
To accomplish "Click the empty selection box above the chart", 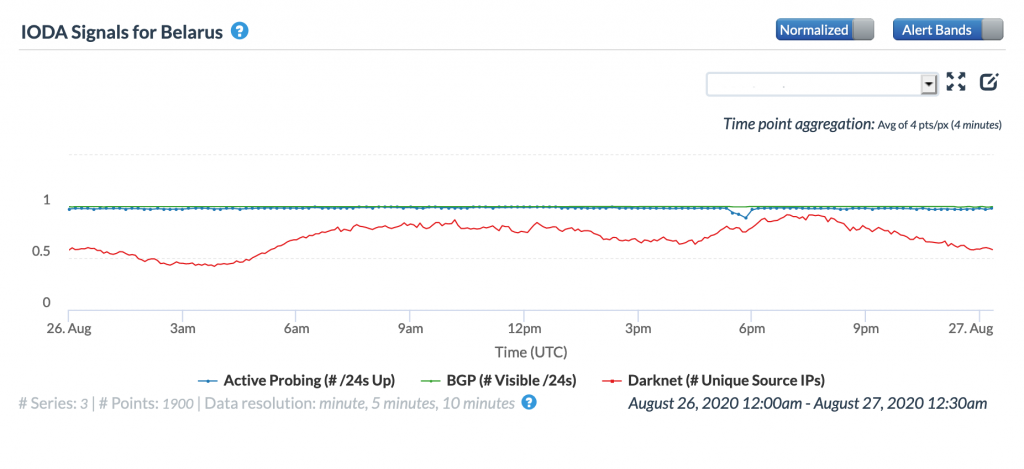I will coord(813,84).
